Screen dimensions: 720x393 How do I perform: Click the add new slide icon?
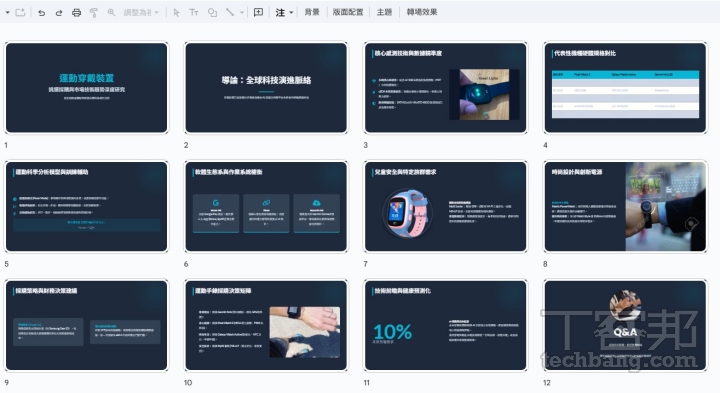20,12
